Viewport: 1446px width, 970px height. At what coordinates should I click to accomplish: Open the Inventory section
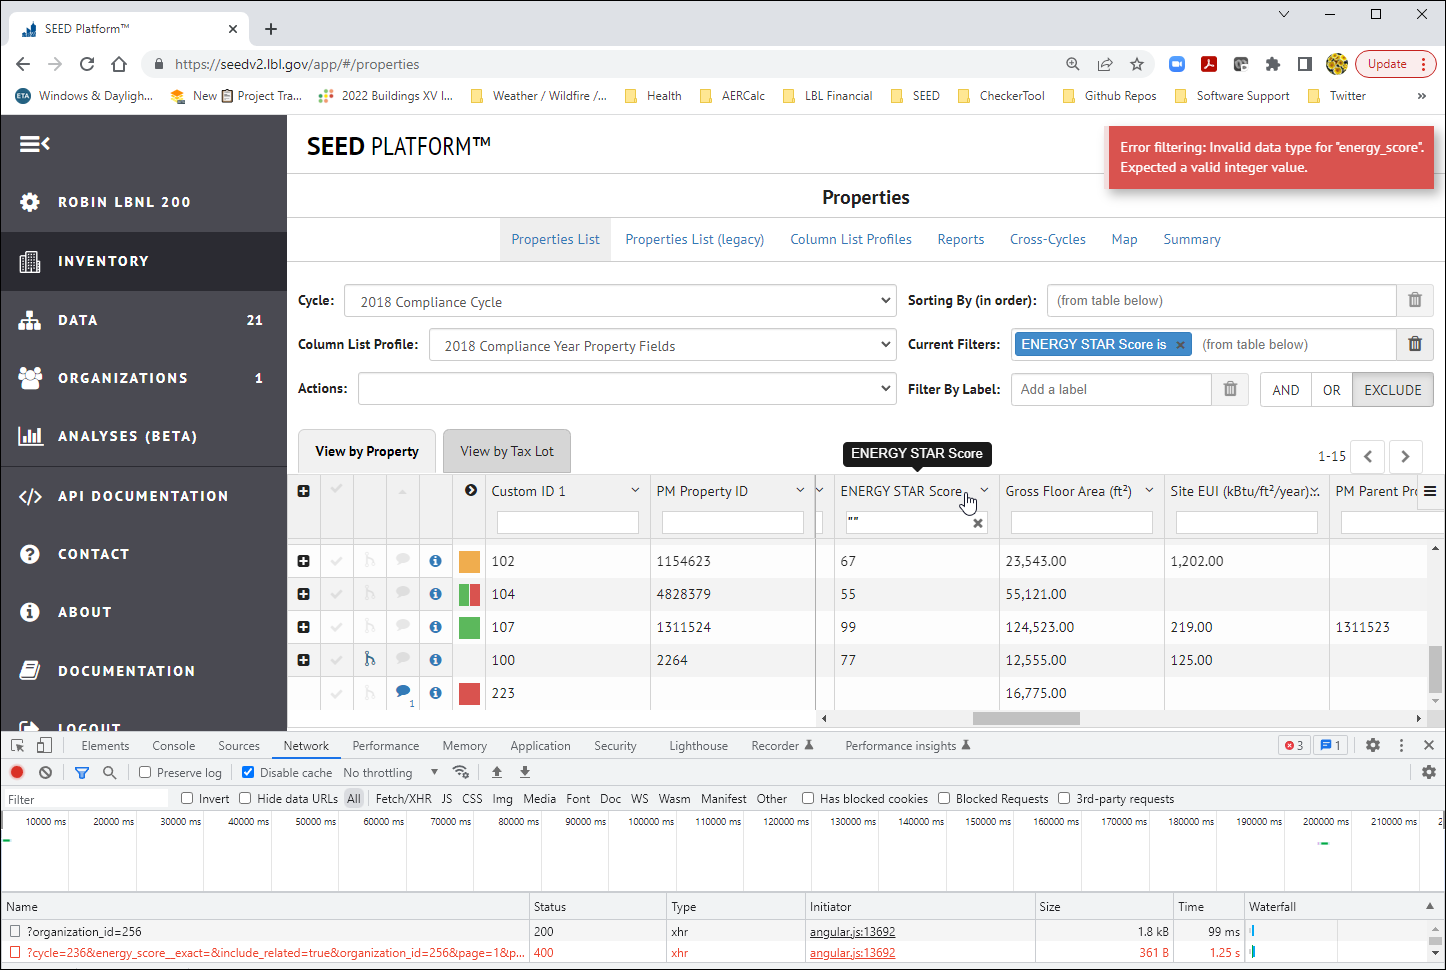(144, 261)
